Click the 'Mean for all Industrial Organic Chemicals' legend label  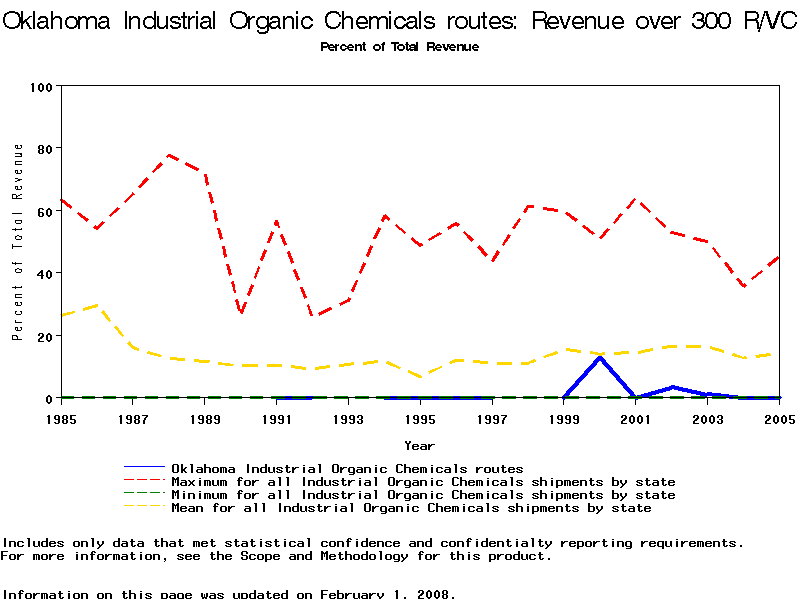[411, 508]
